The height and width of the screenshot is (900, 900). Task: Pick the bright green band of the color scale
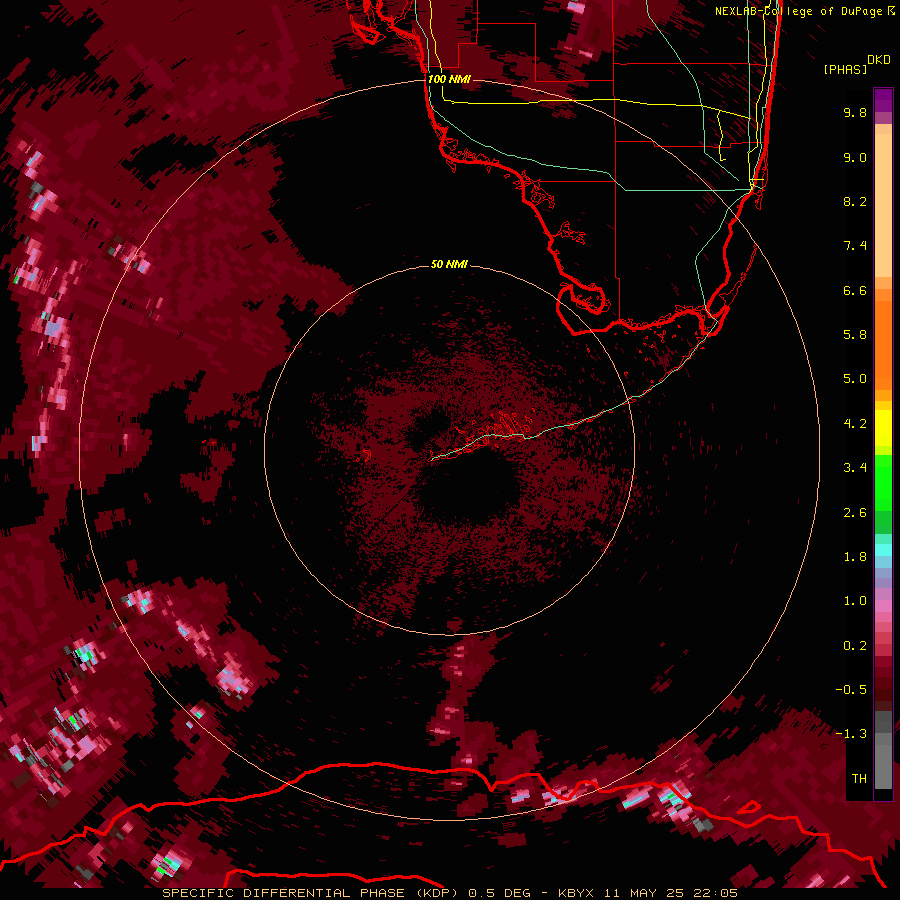[883, 485]
